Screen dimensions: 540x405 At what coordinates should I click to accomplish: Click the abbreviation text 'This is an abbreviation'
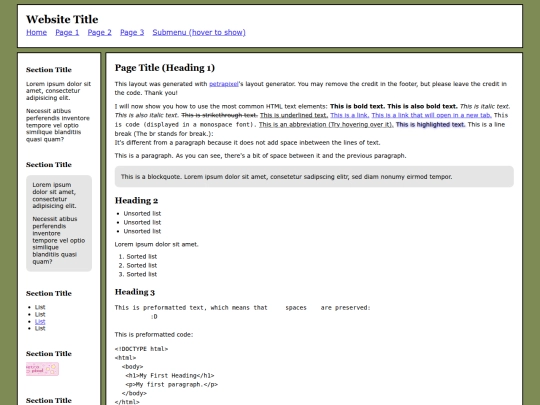[x=326, y=124]
